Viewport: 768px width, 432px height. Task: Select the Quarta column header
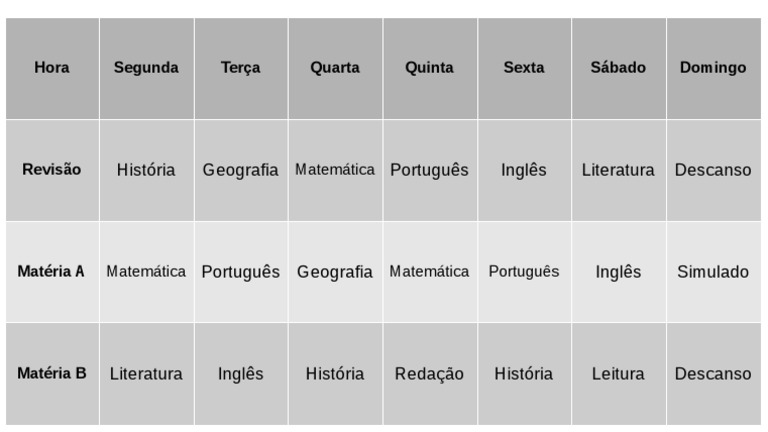(x=335, y=68)
